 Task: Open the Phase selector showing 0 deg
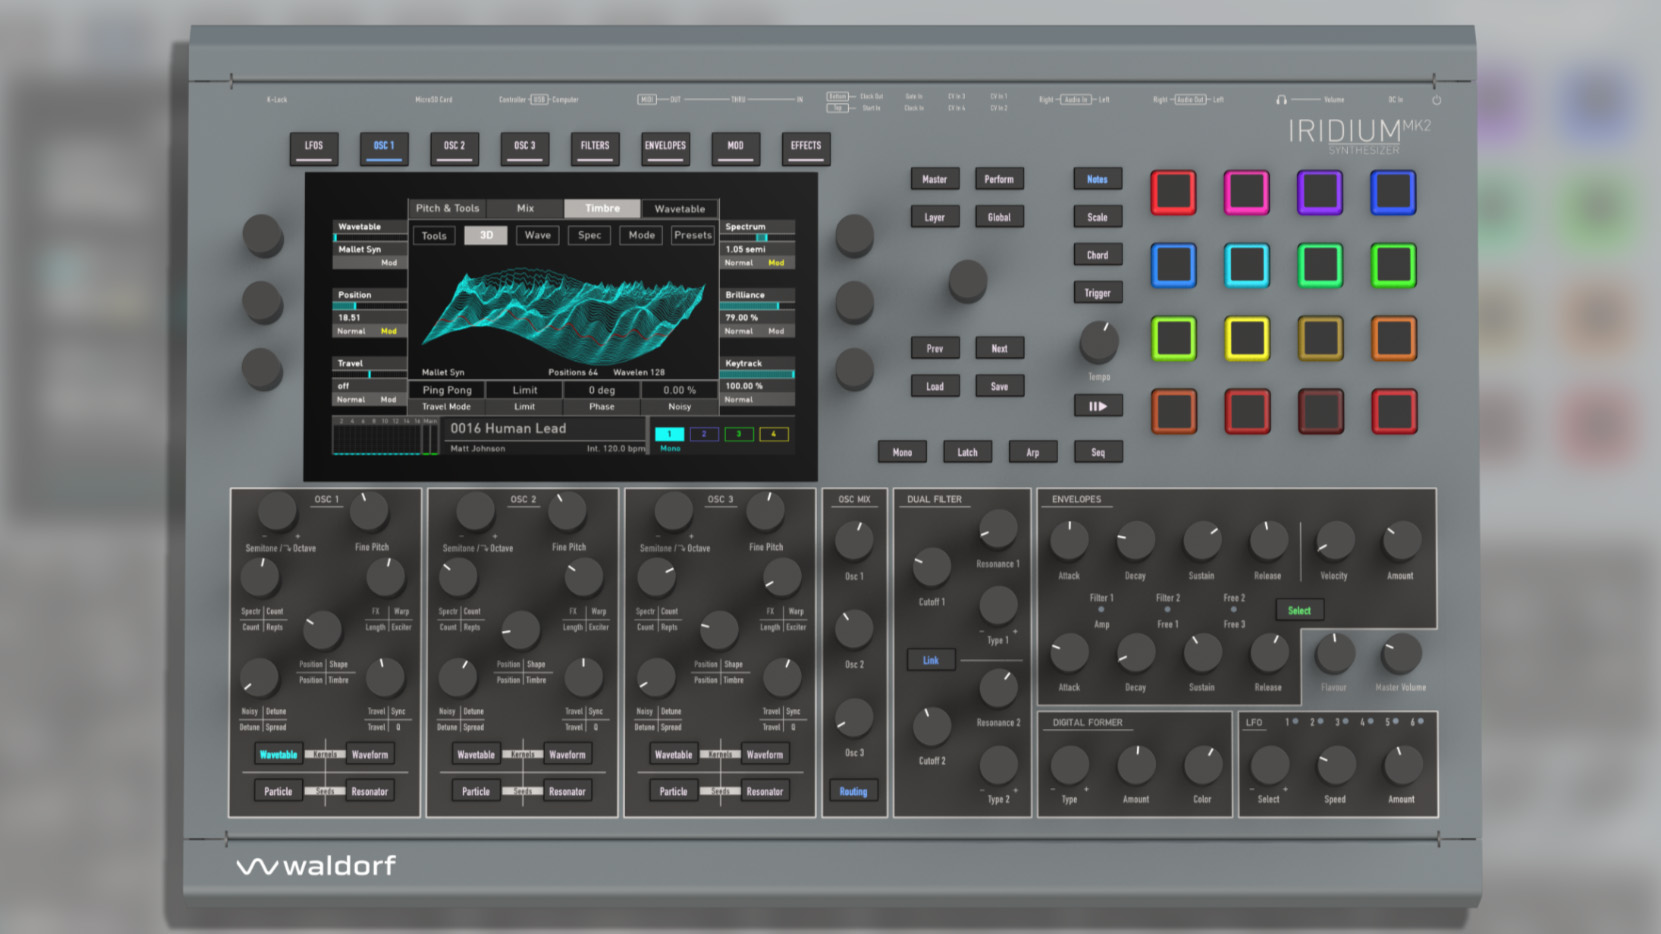tap(602, 389)
